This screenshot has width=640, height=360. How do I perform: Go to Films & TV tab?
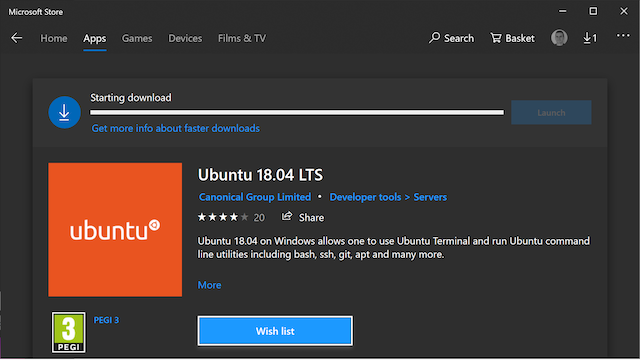(x=242, y=38)
